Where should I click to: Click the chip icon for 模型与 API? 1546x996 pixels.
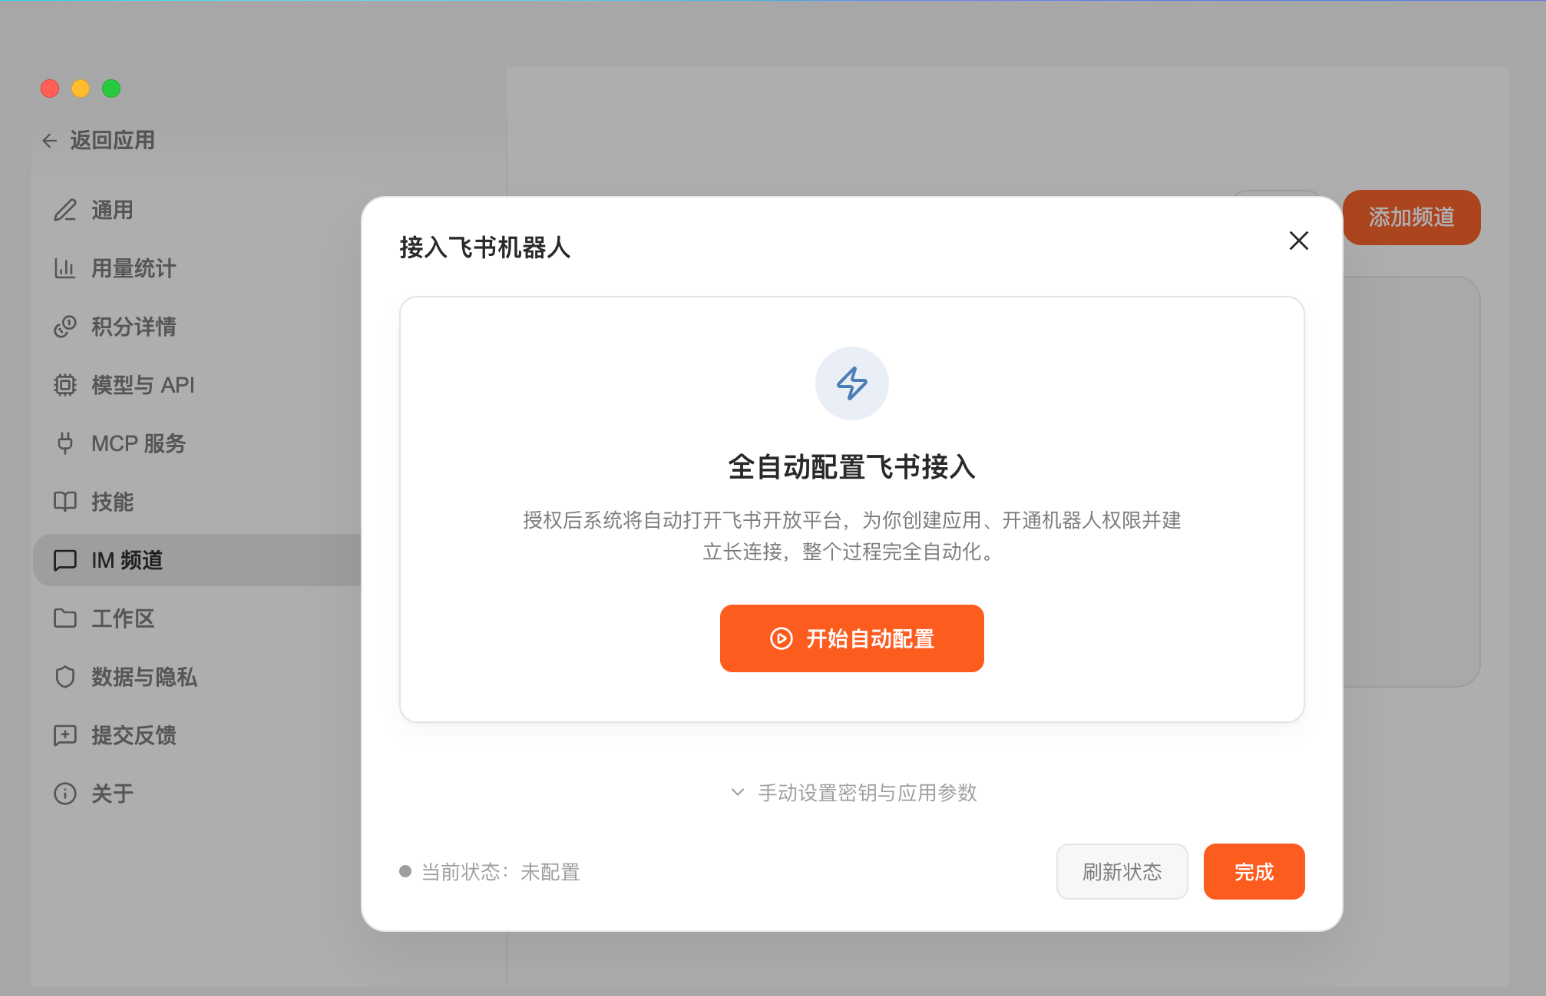click(65, 385)
